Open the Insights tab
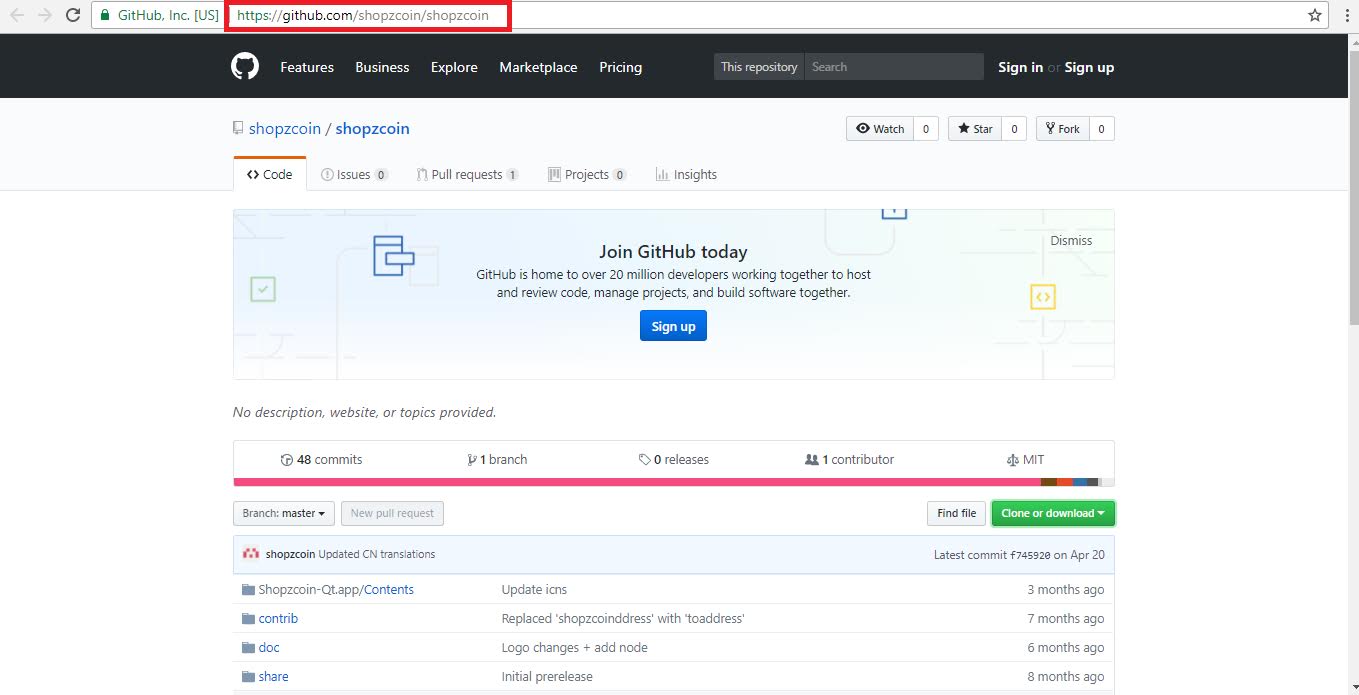Screen dimensions: 1359x695 (x=686, y=174)
